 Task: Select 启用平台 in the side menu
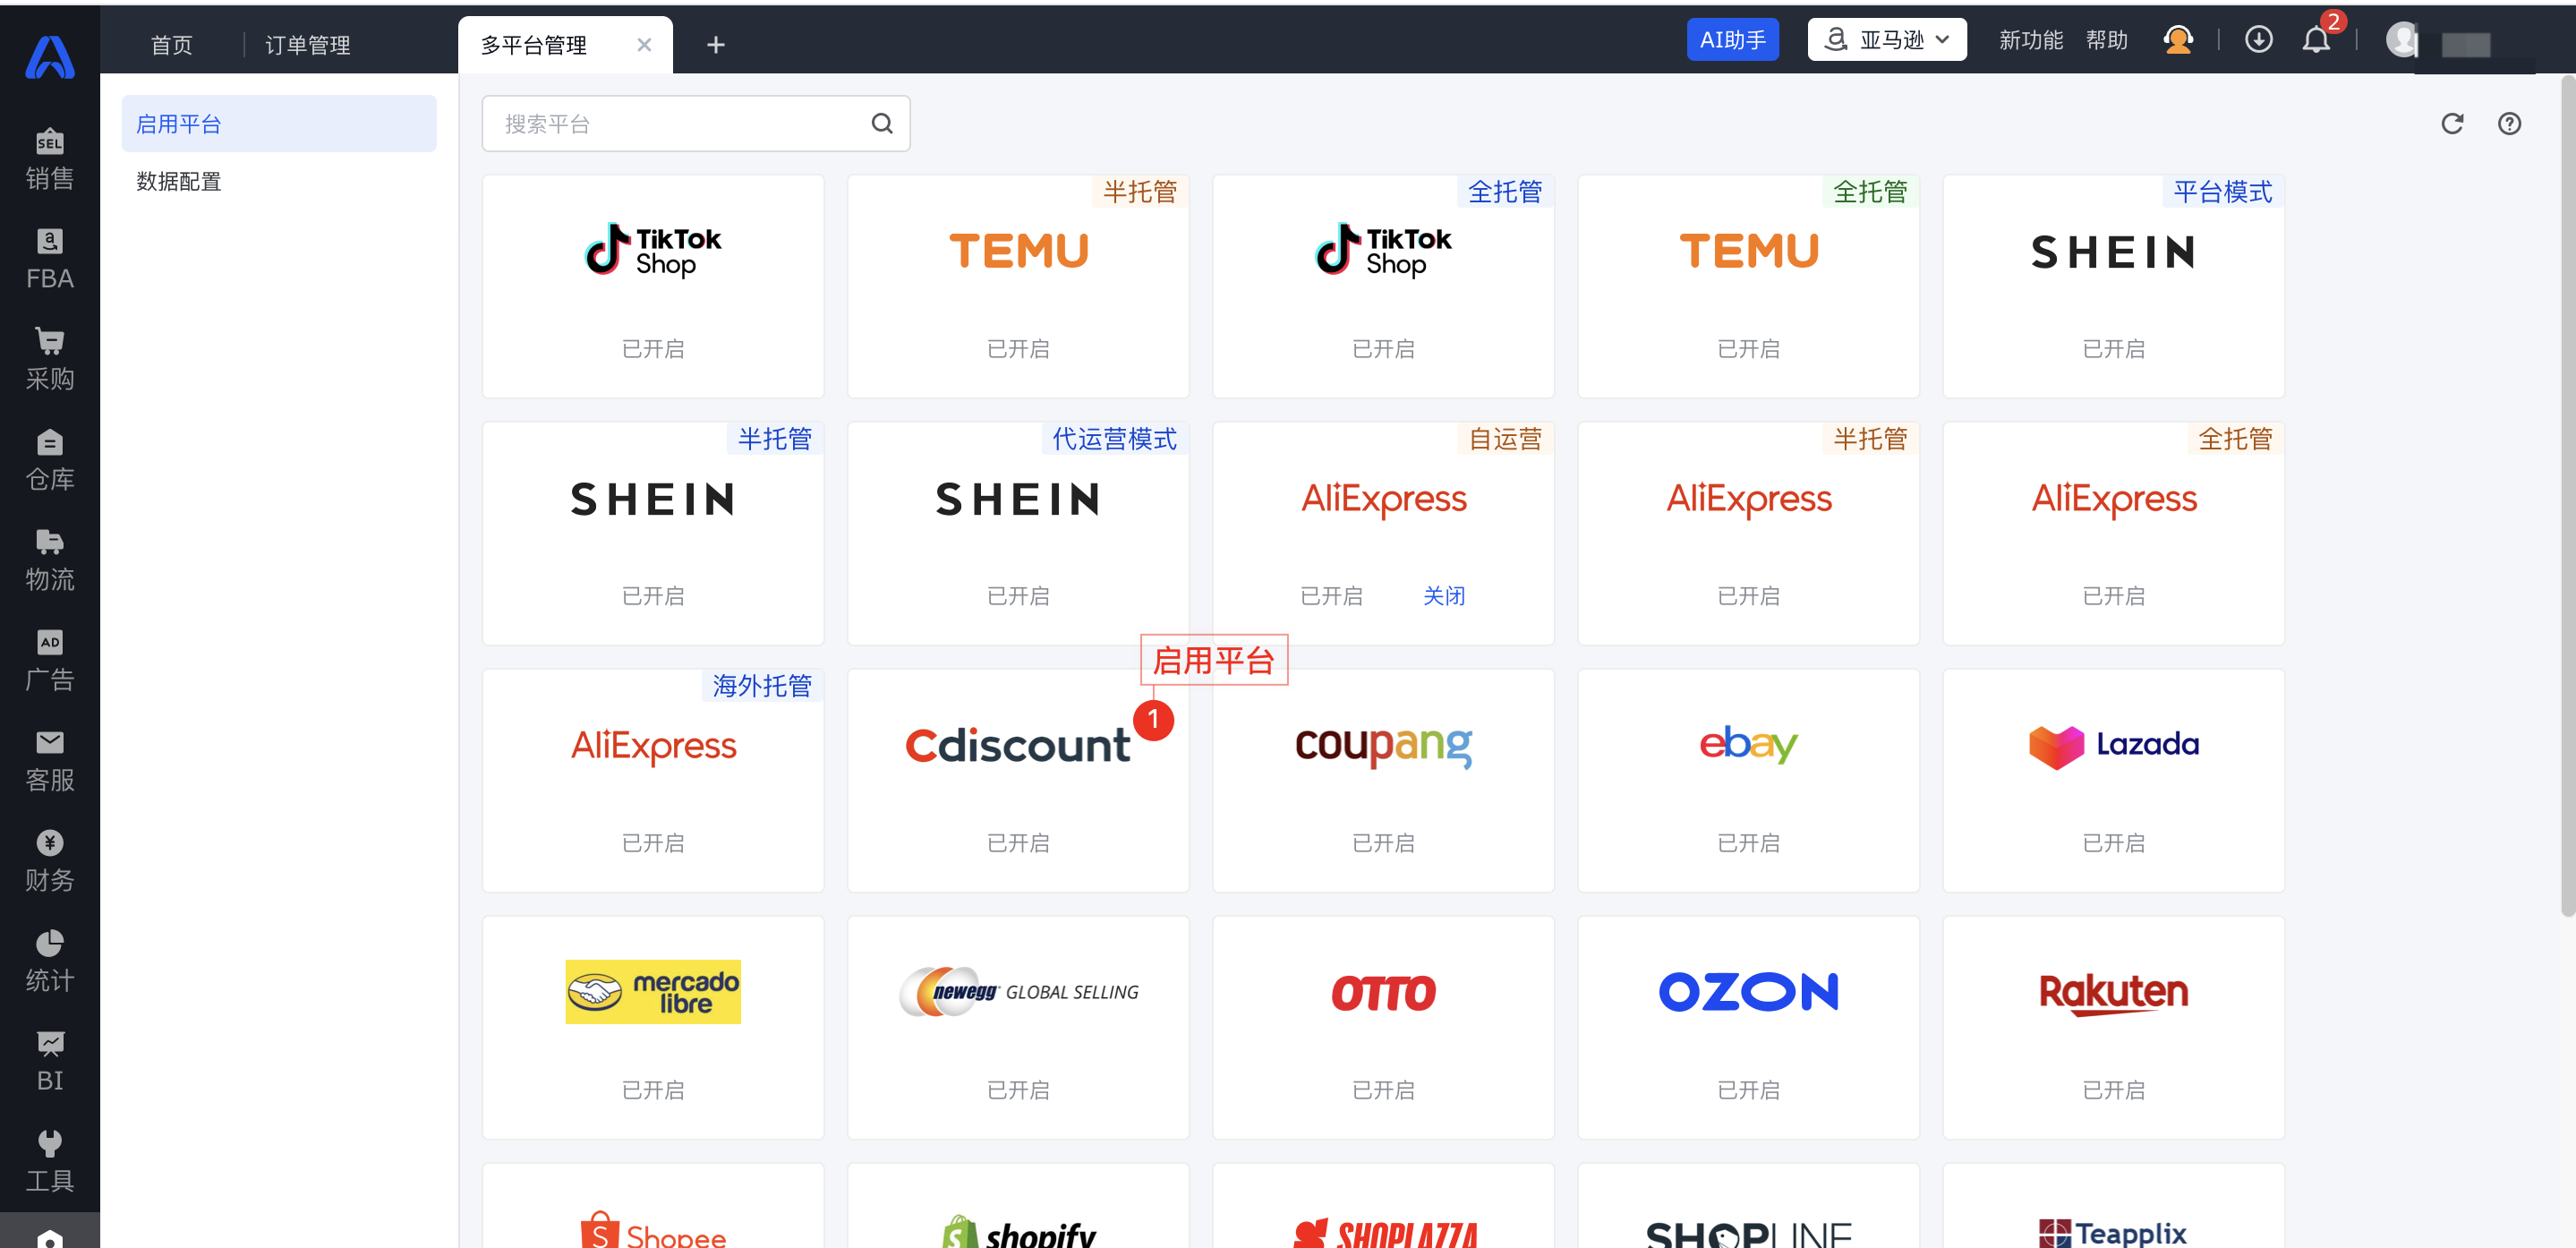coord(279,124)
